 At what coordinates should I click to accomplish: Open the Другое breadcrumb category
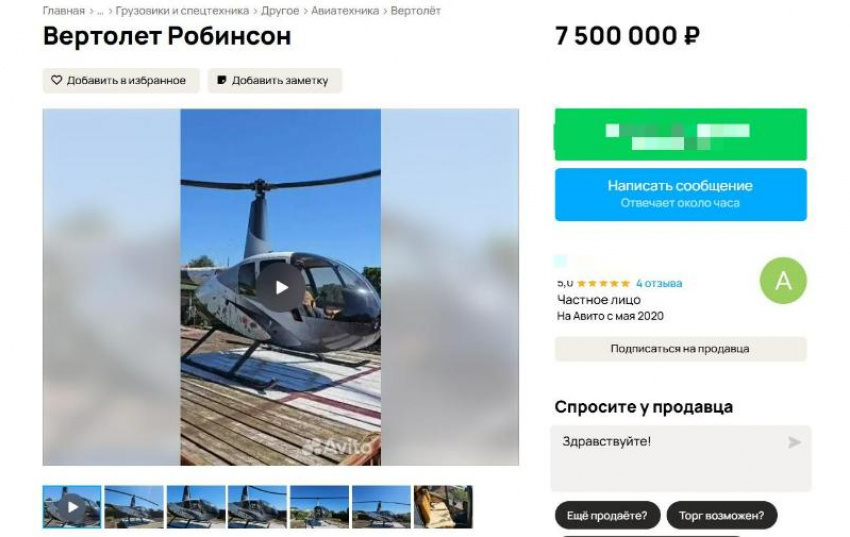280,11
